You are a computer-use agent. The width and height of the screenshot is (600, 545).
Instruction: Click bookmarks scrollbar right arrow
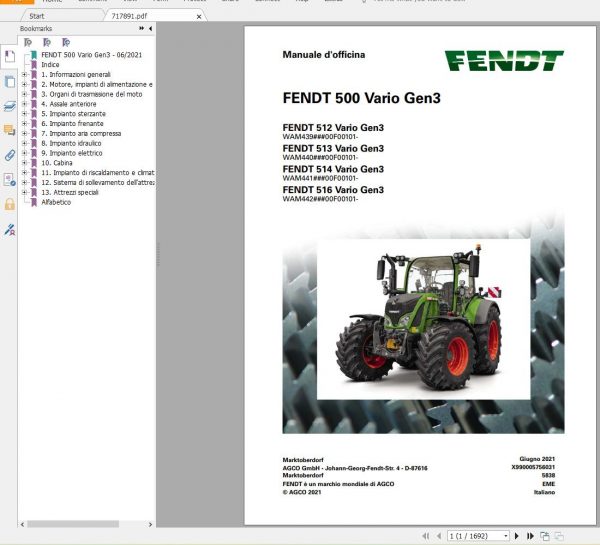pyautogui.click(x=150, y=524)
